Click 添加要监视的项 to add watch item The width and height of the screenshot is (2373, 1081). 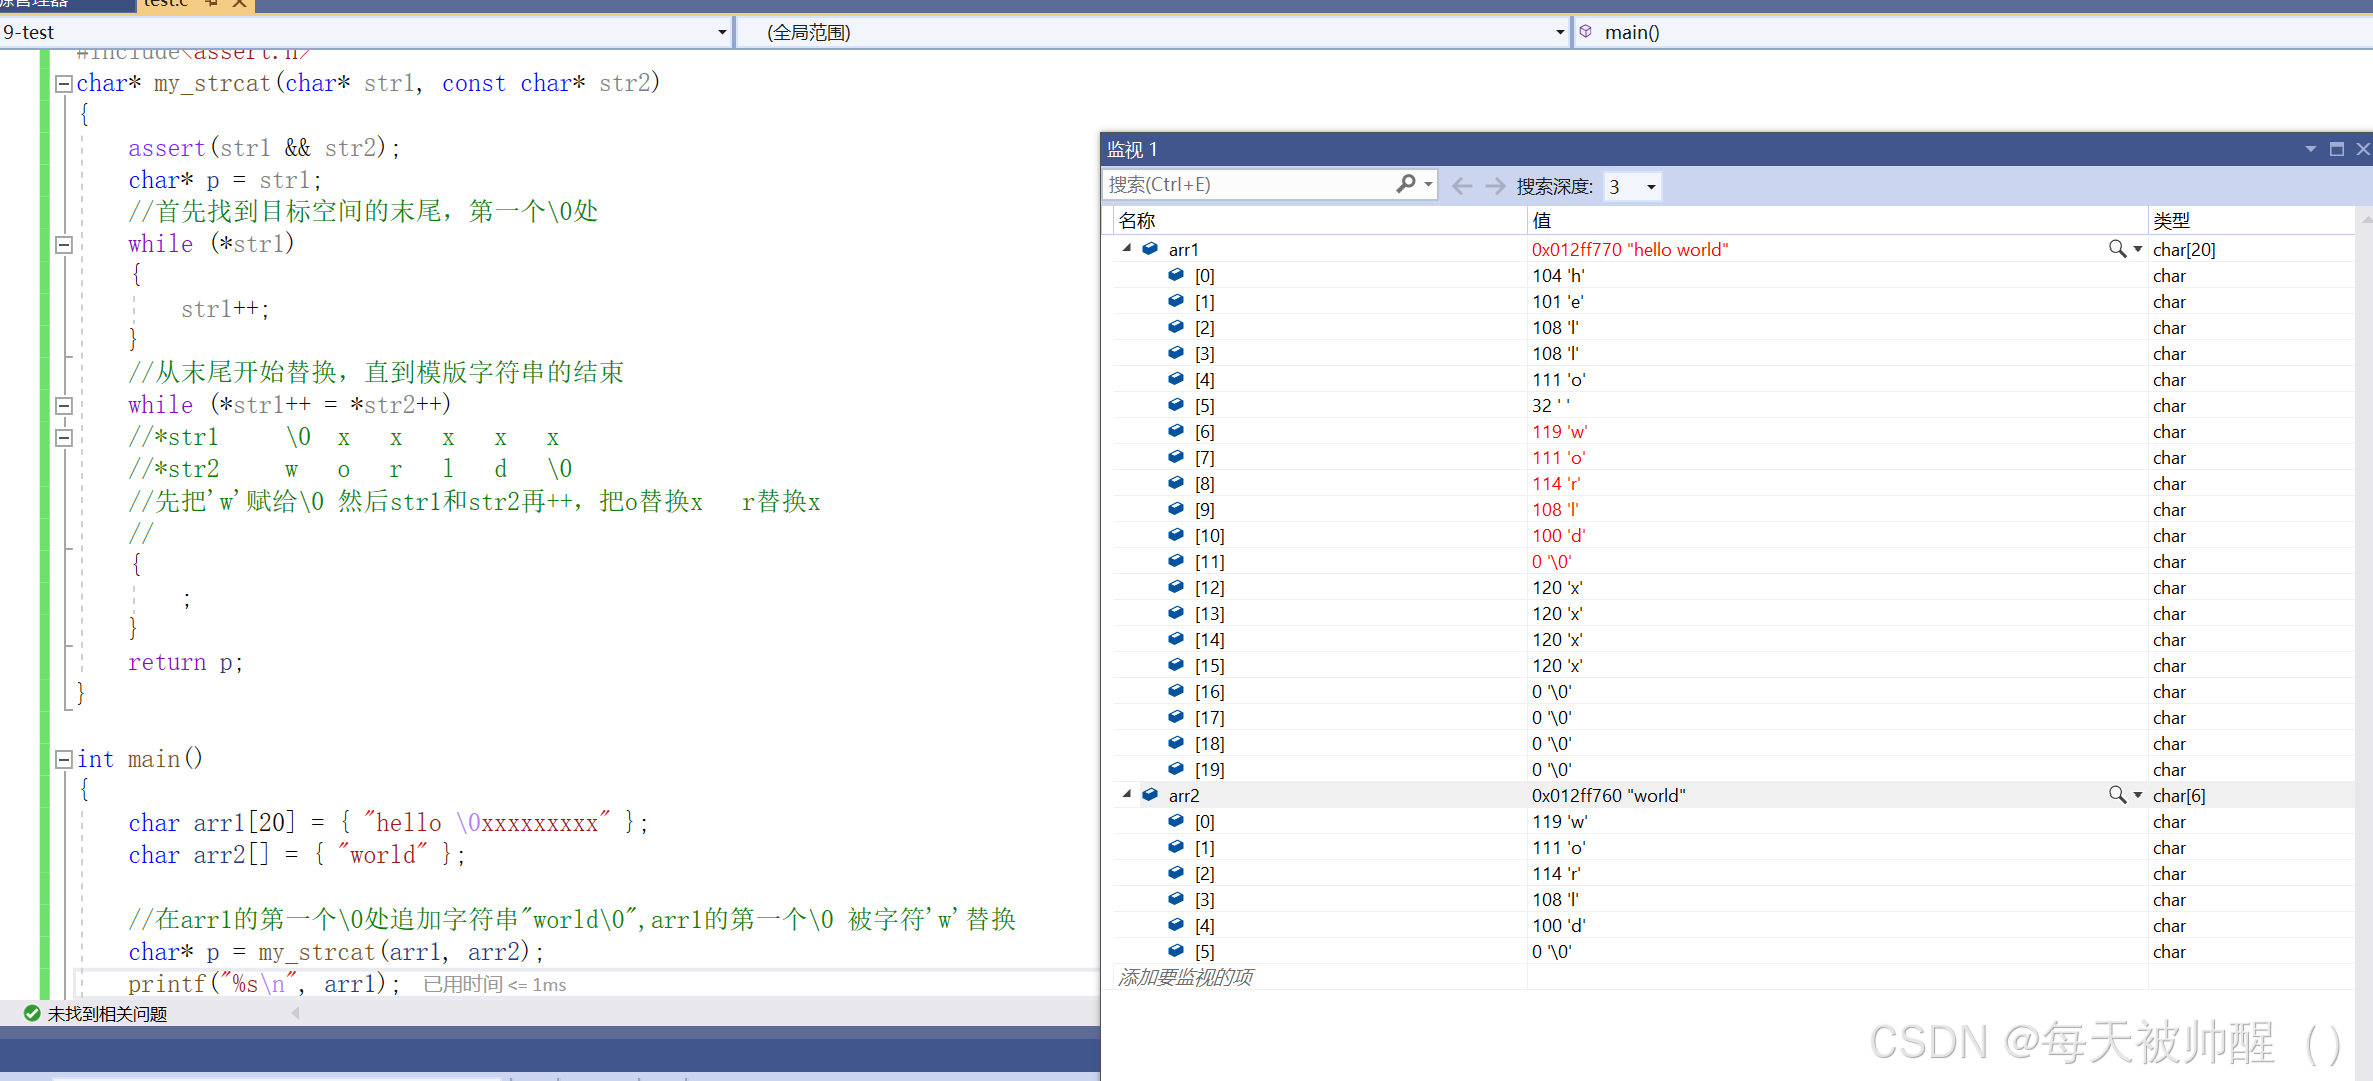pyautogui.click(x=1185, y=977)
